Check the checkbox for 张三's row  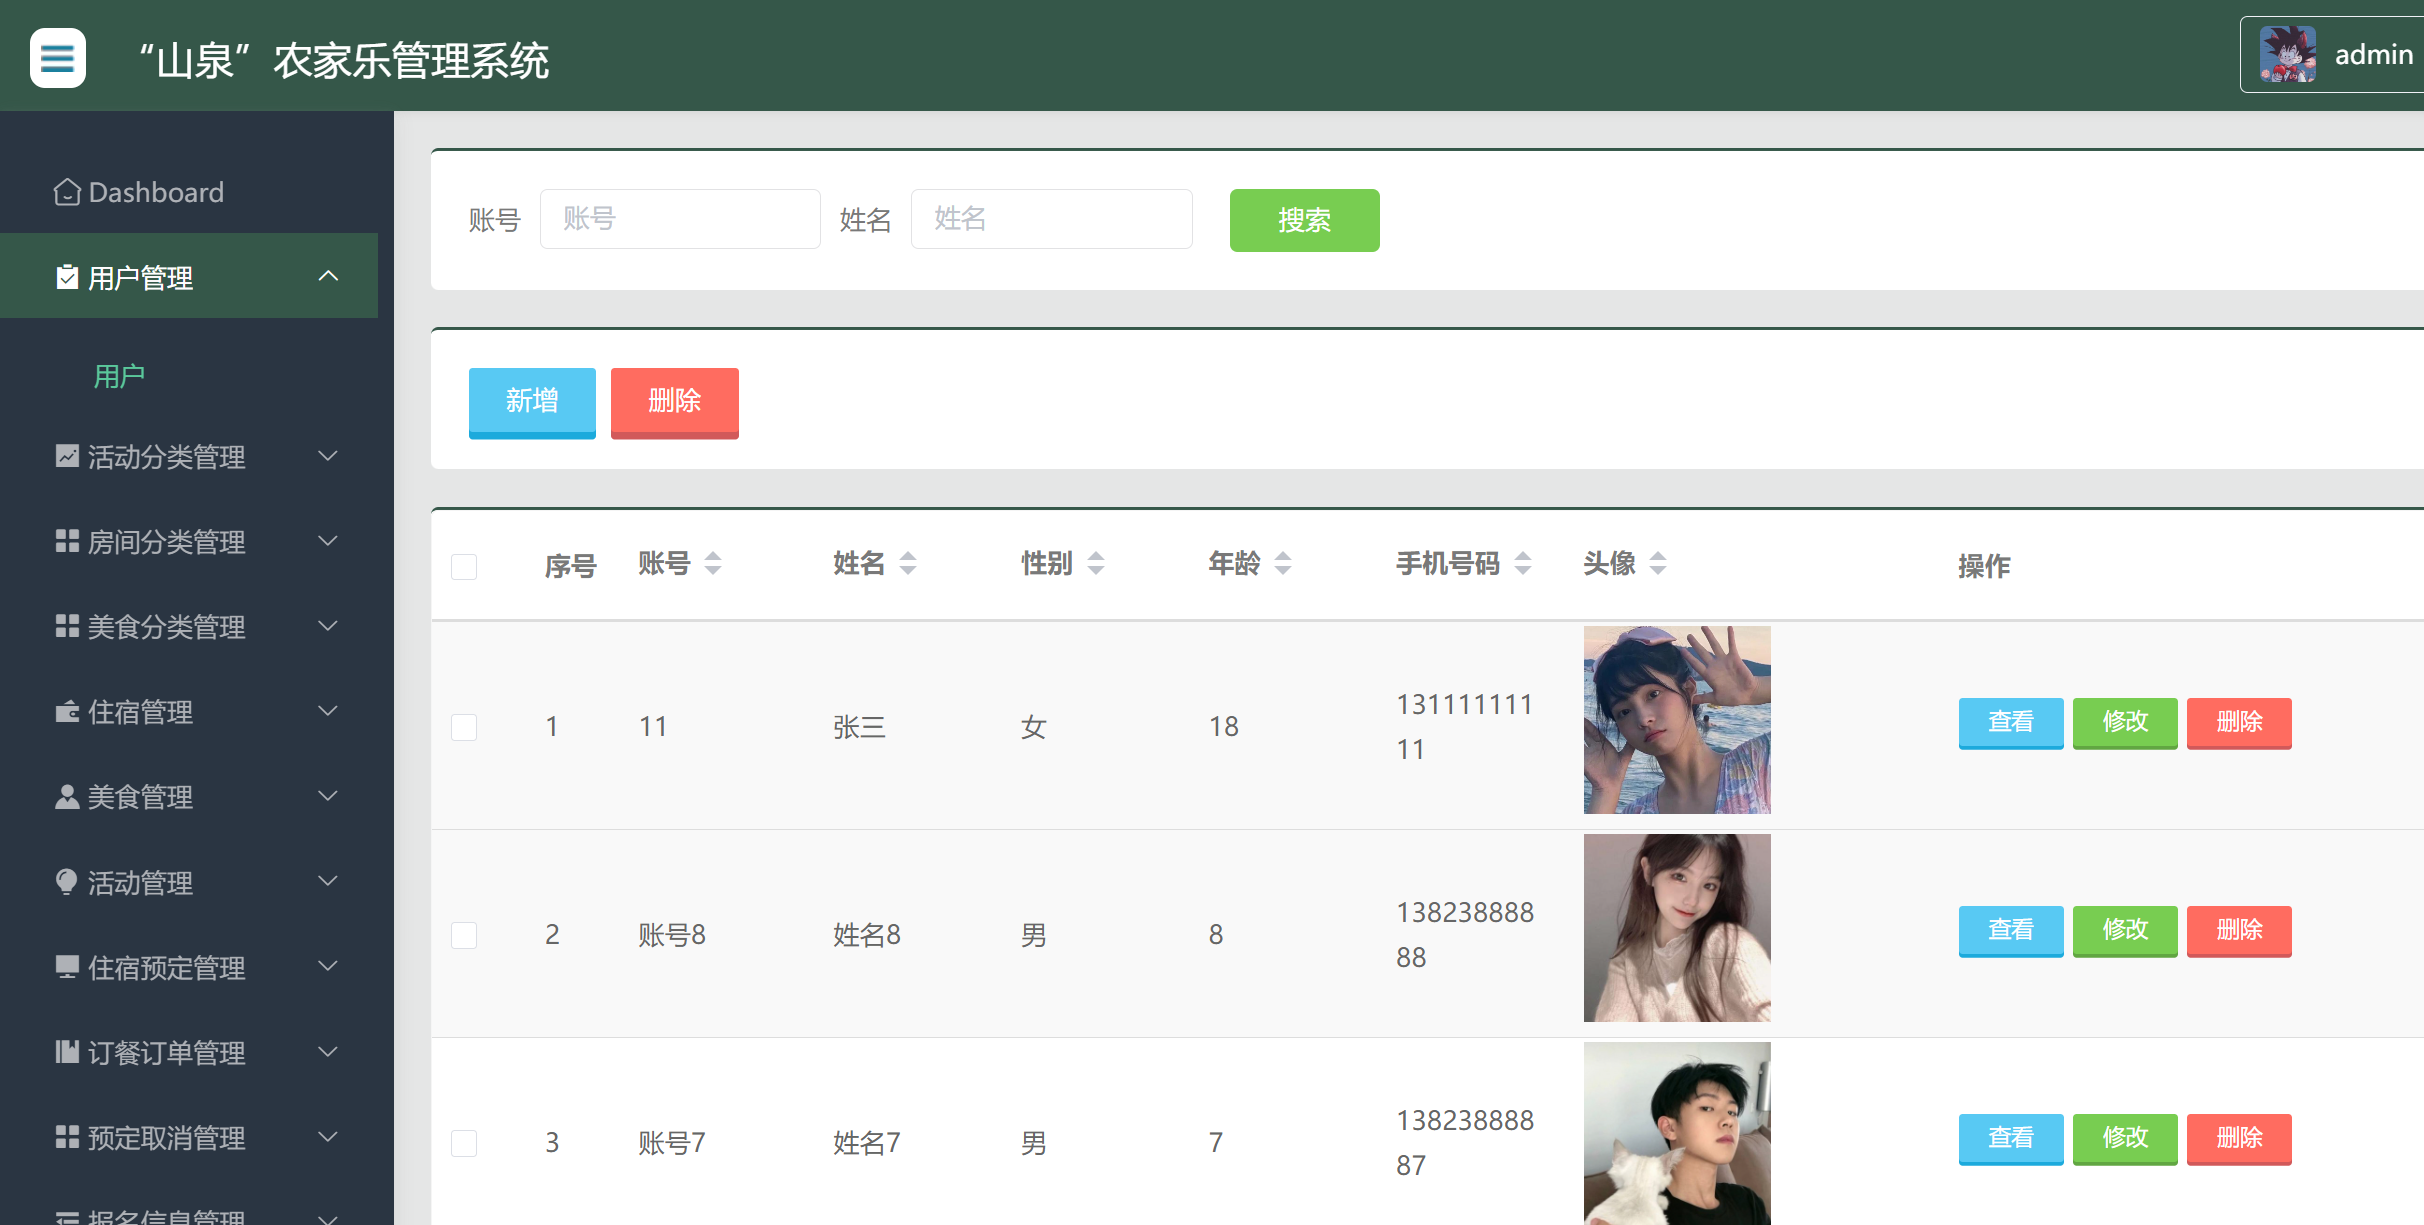click(464, 727)
